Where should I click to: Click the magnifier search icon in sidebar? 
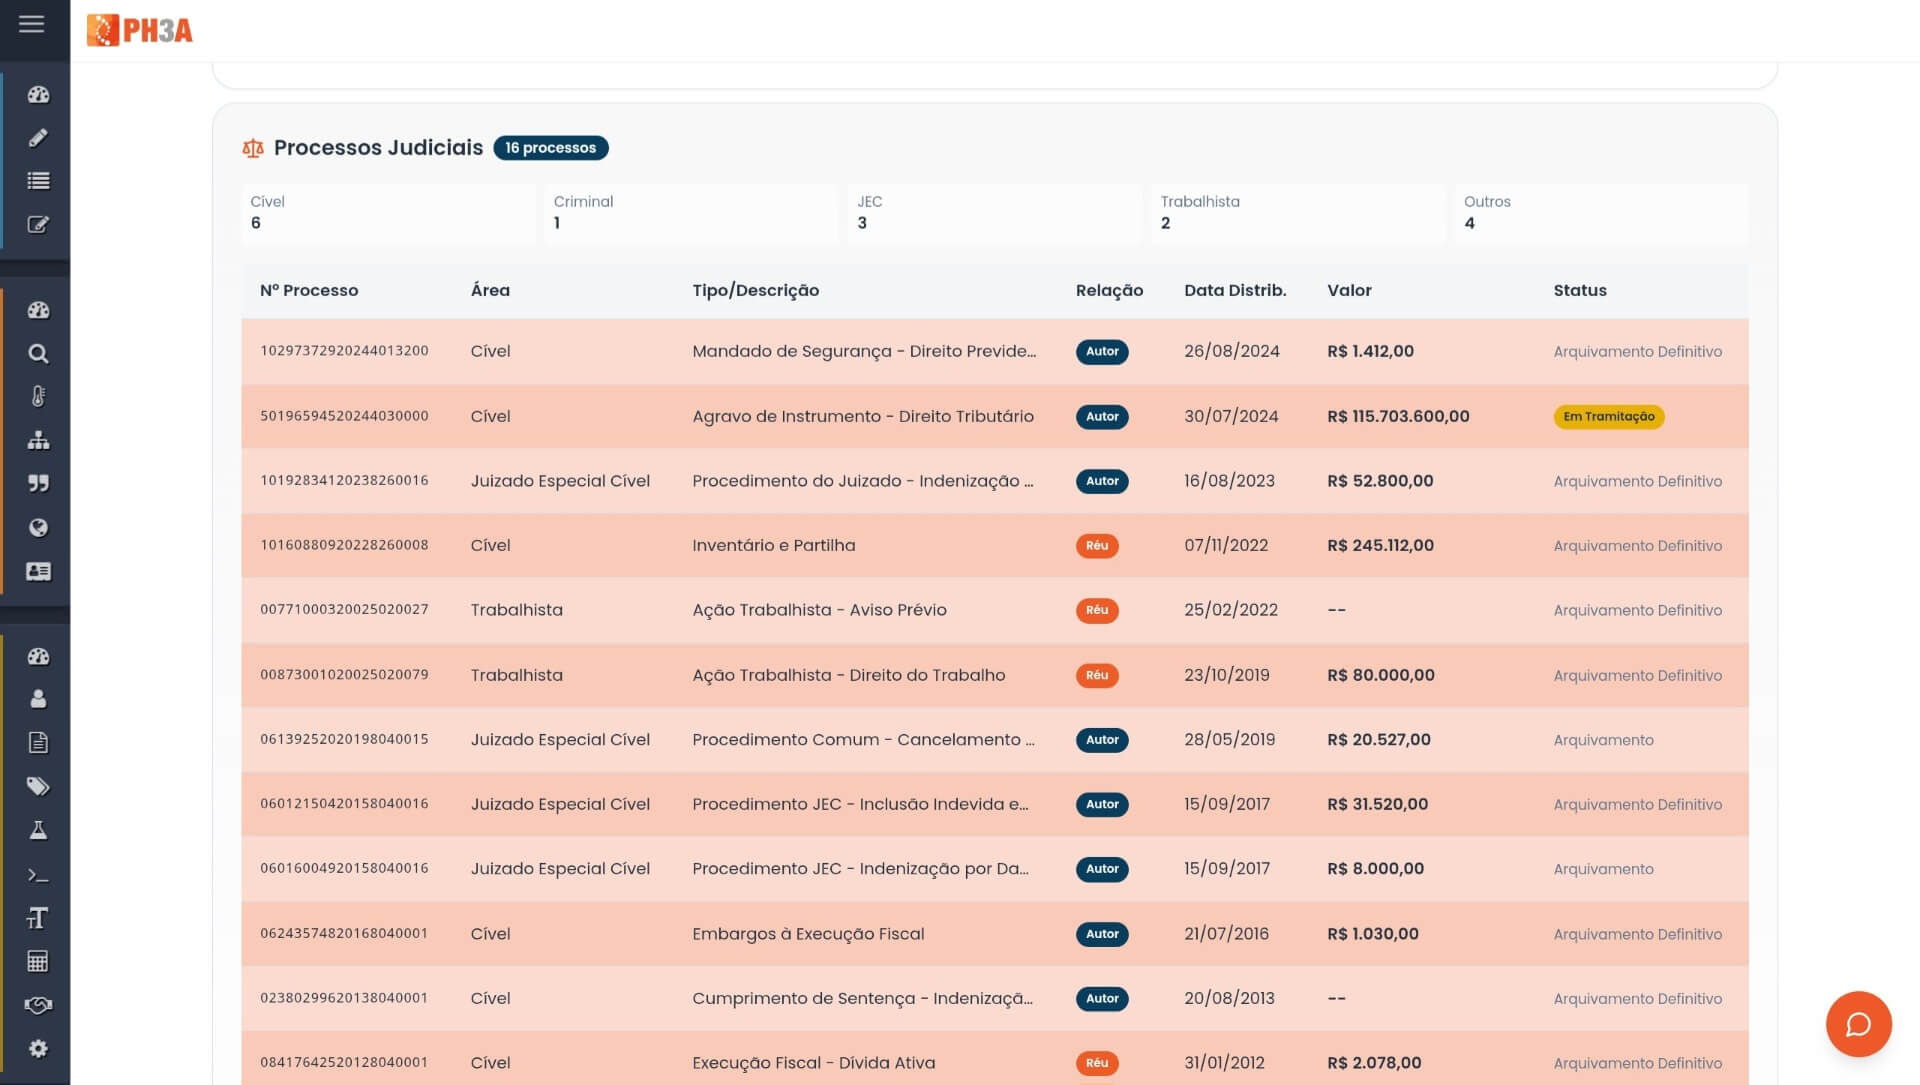point(38,354)
